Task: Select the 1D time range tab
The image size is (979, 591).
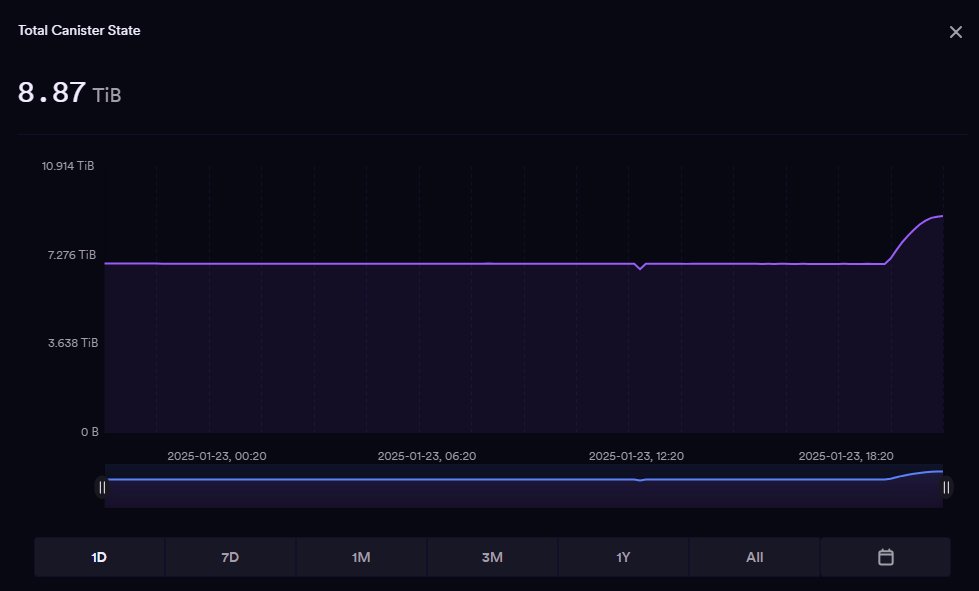Action: tap(99, 557)
